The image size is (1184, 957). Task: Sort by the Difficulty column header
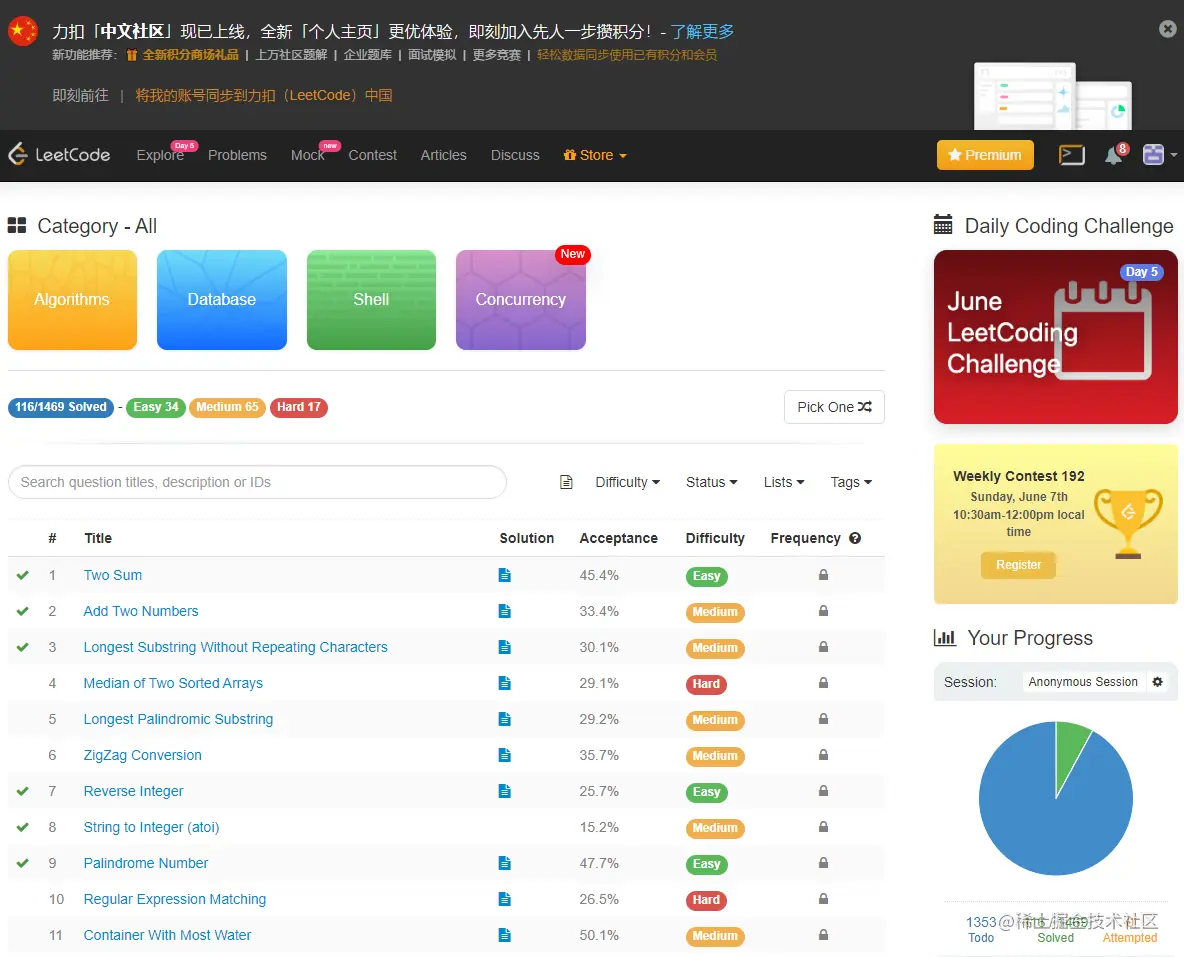[715, 538]
